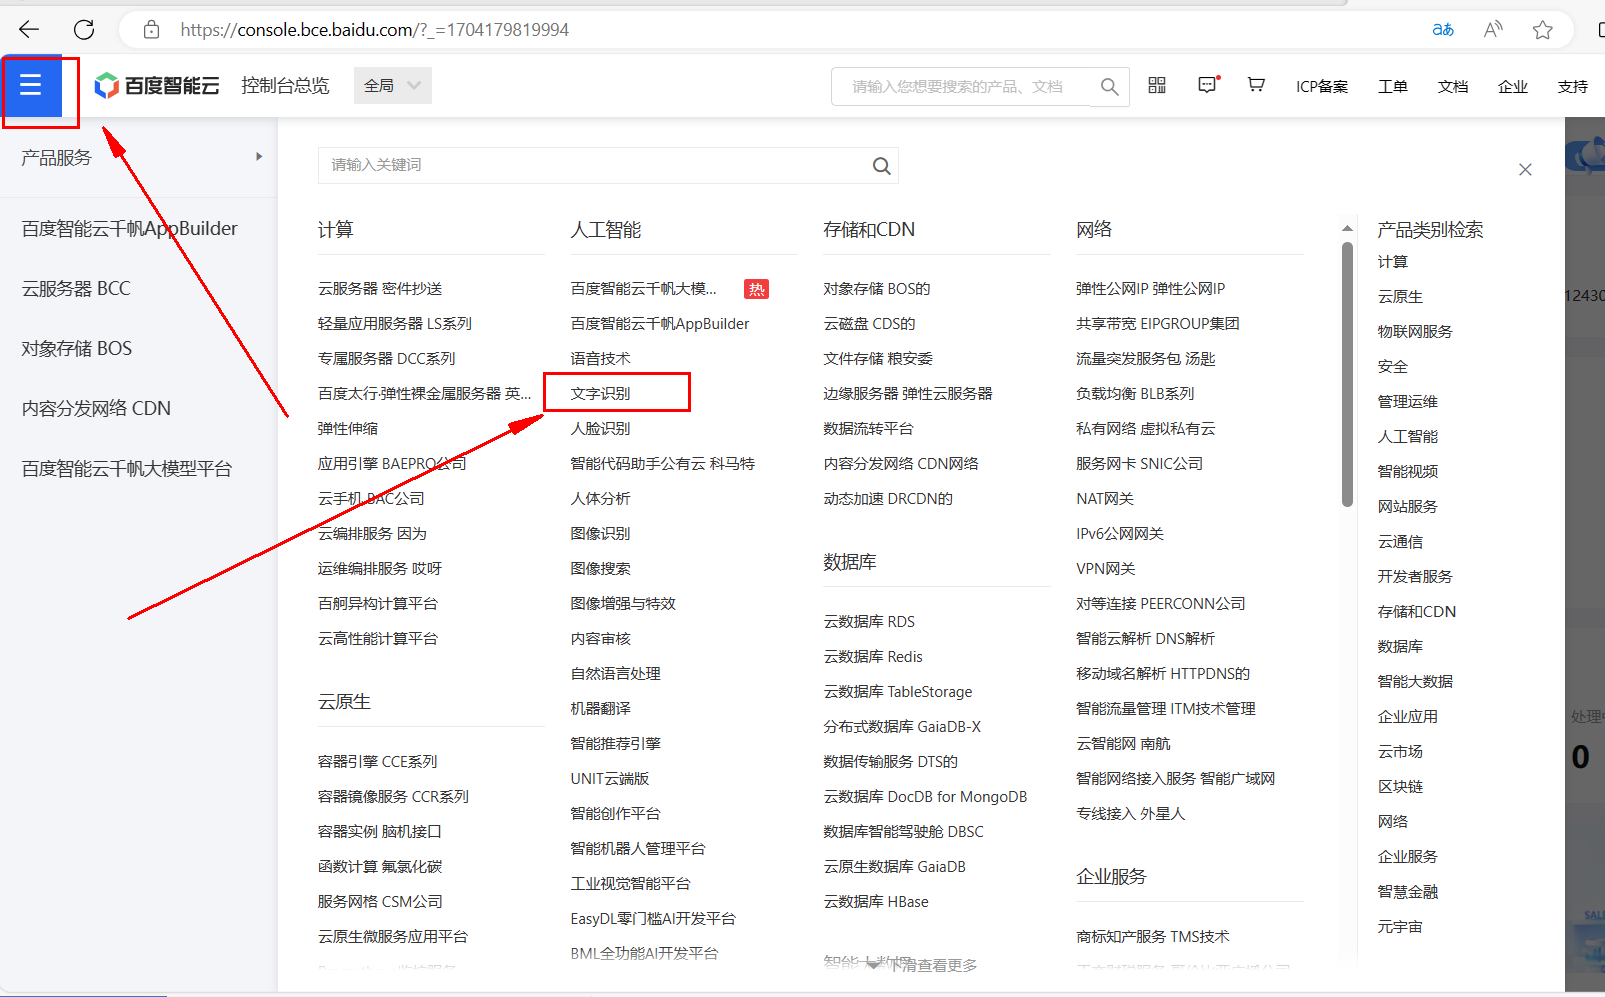
Task: Open 机器翻译 product link
Action: click(x=600, y=709)
